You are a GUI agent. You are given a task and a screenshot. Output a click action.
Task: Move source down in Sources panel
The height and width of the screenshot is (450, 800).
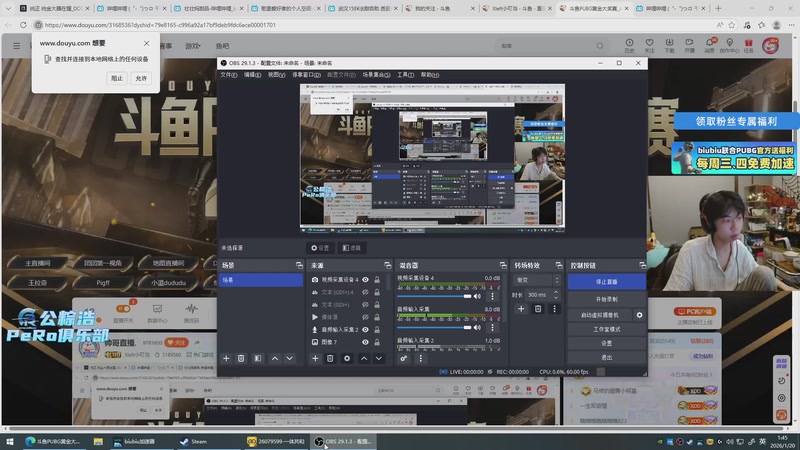tap(379, 359)
